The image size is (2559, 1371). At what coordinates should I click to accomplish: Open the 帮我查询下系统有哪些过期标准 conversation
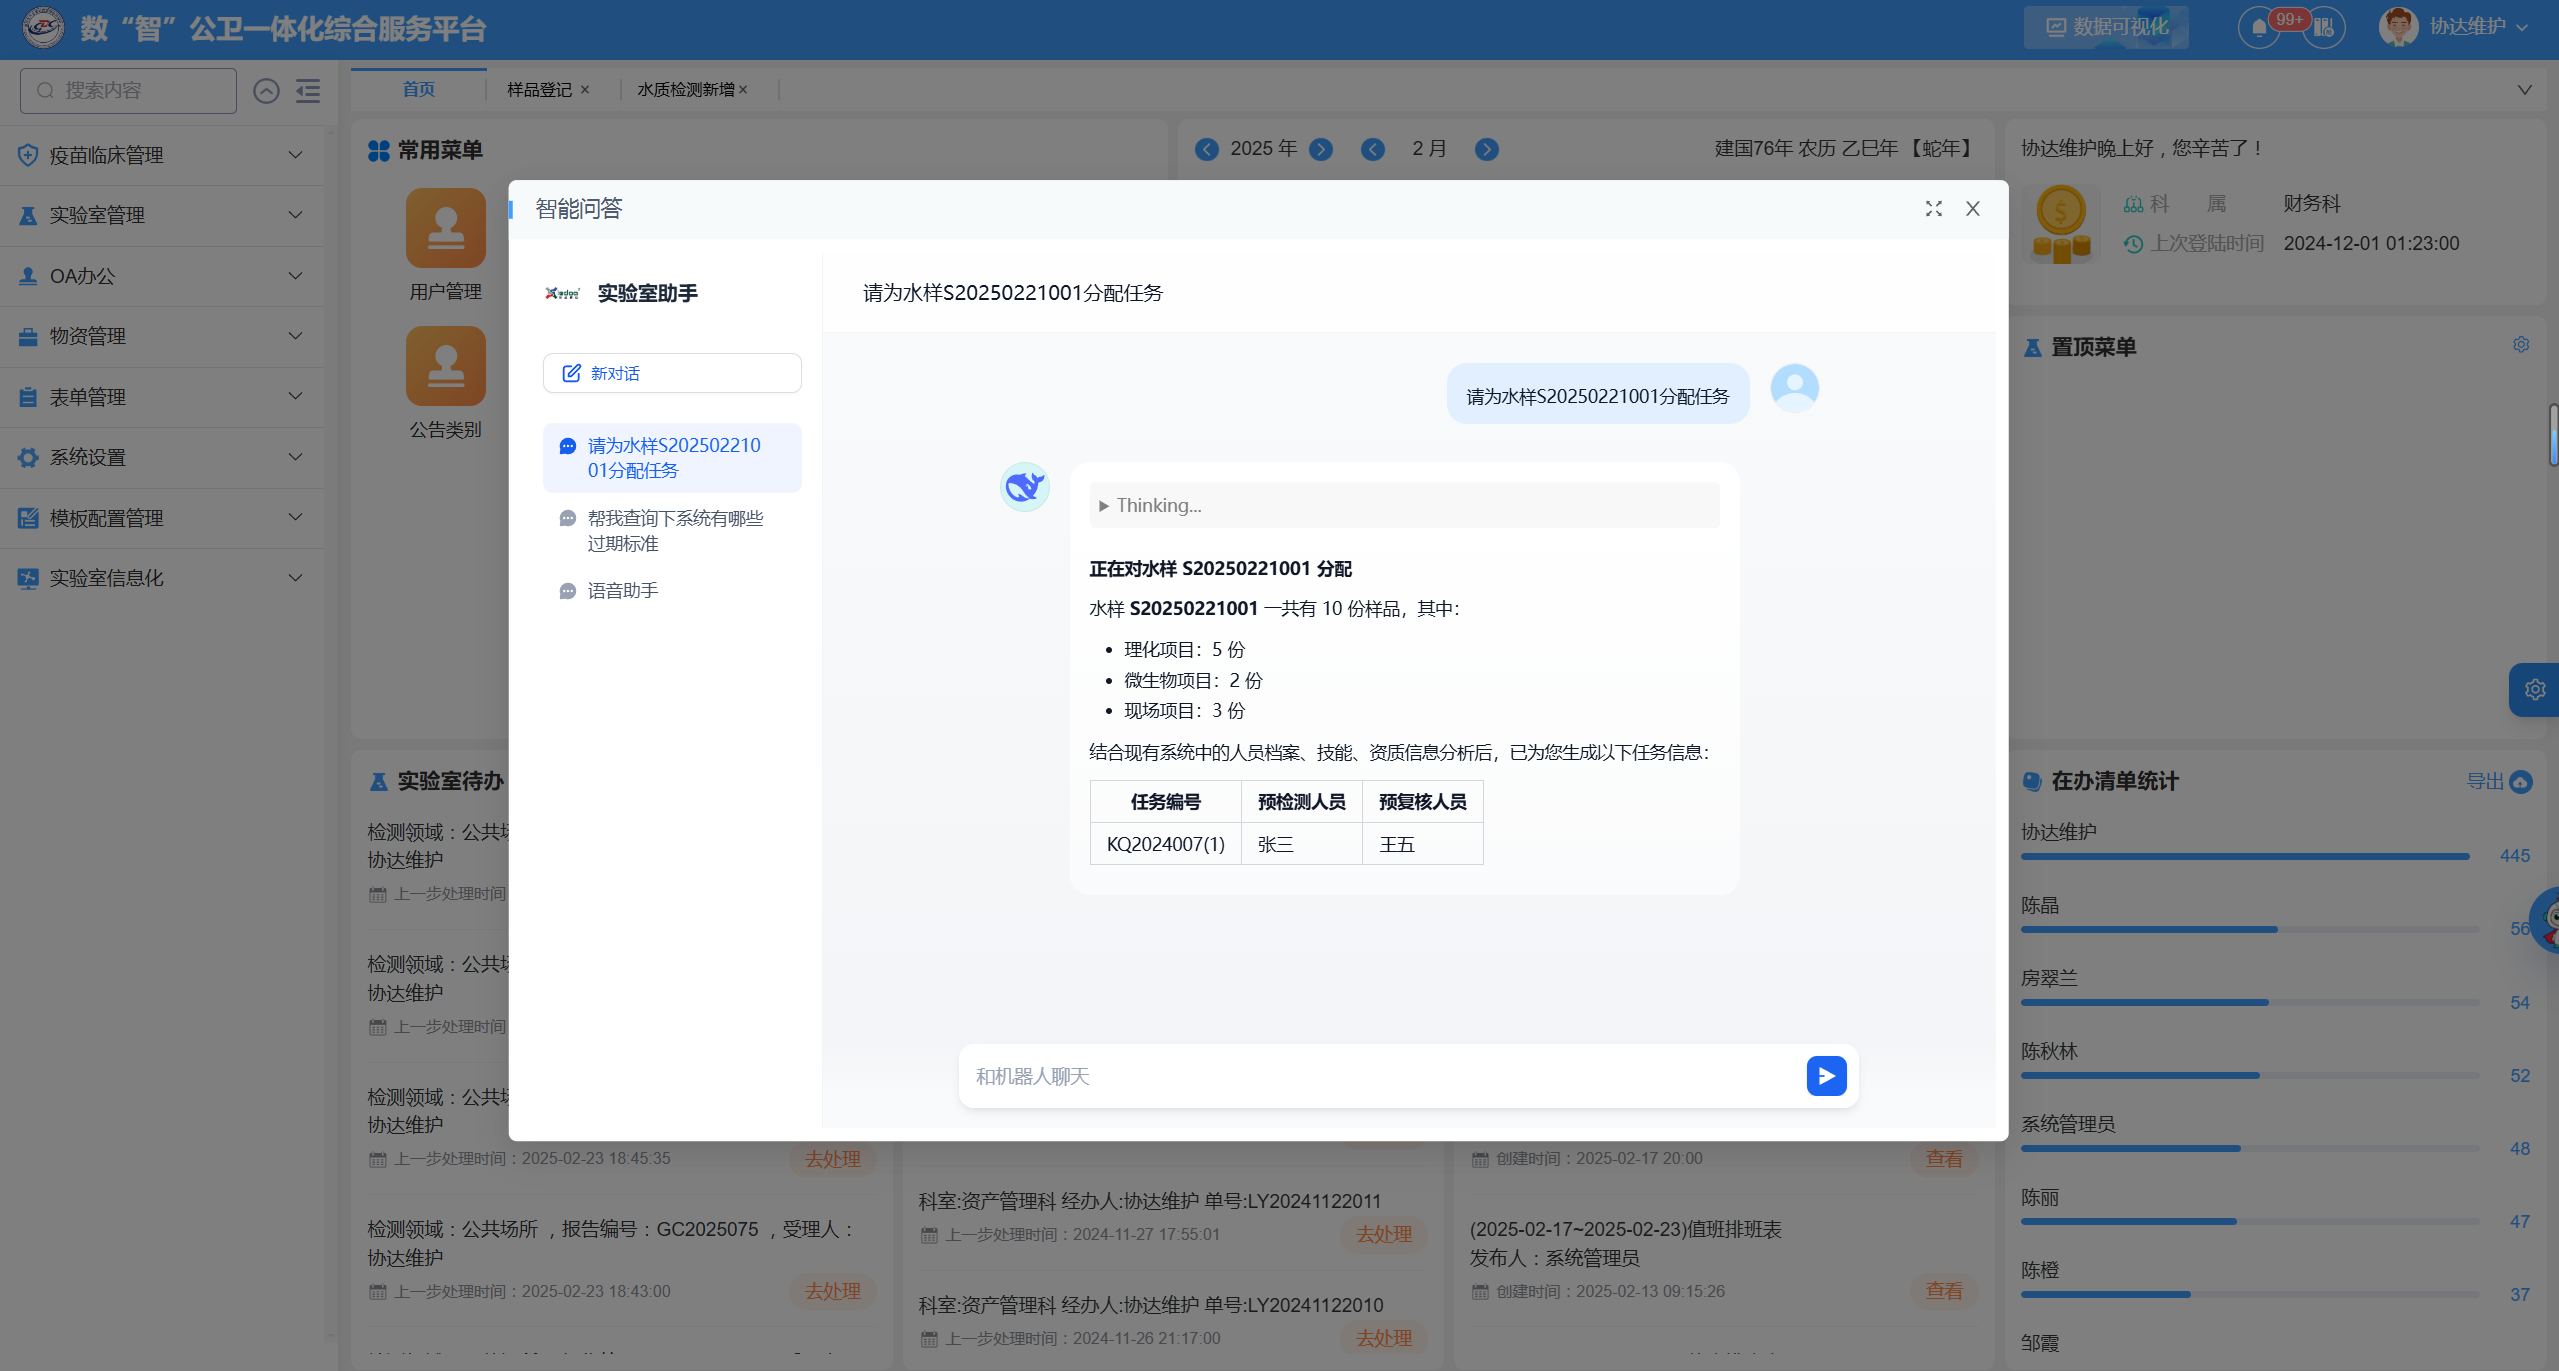tap(674, 531)
